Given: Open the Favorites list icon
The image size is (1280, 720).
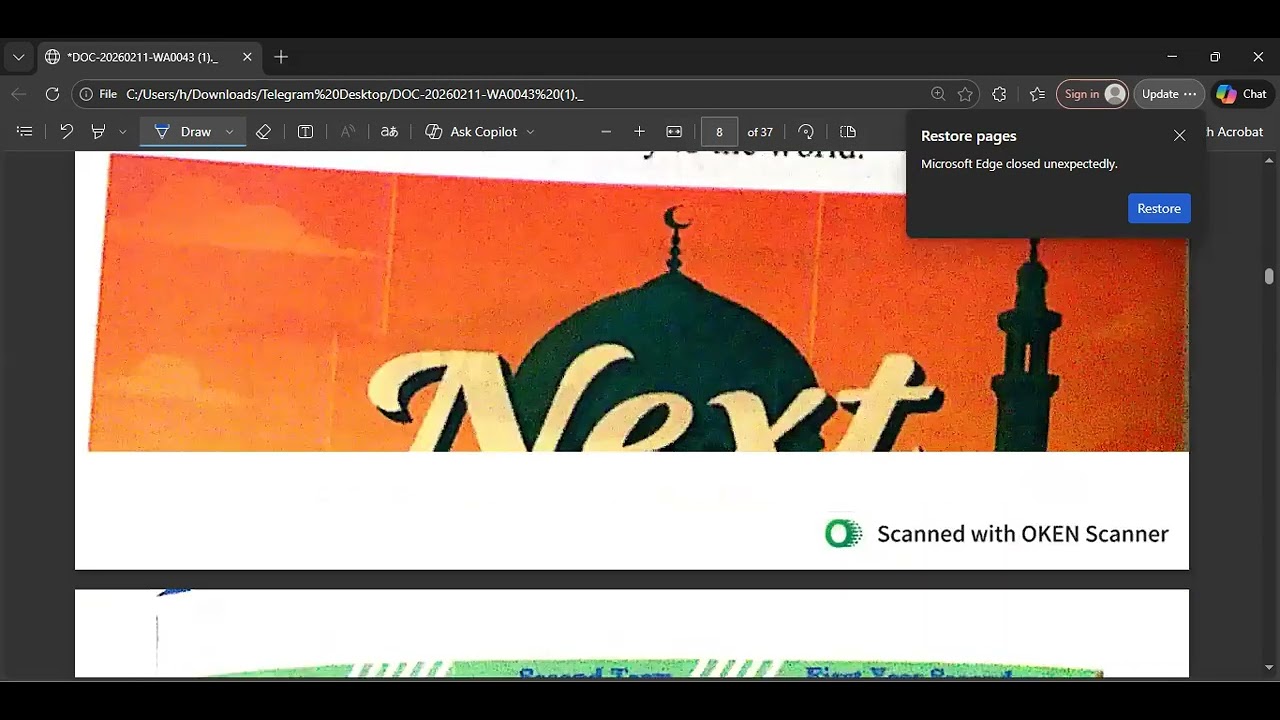Looking at the screenshot, I should click(x=1037, y=94).
